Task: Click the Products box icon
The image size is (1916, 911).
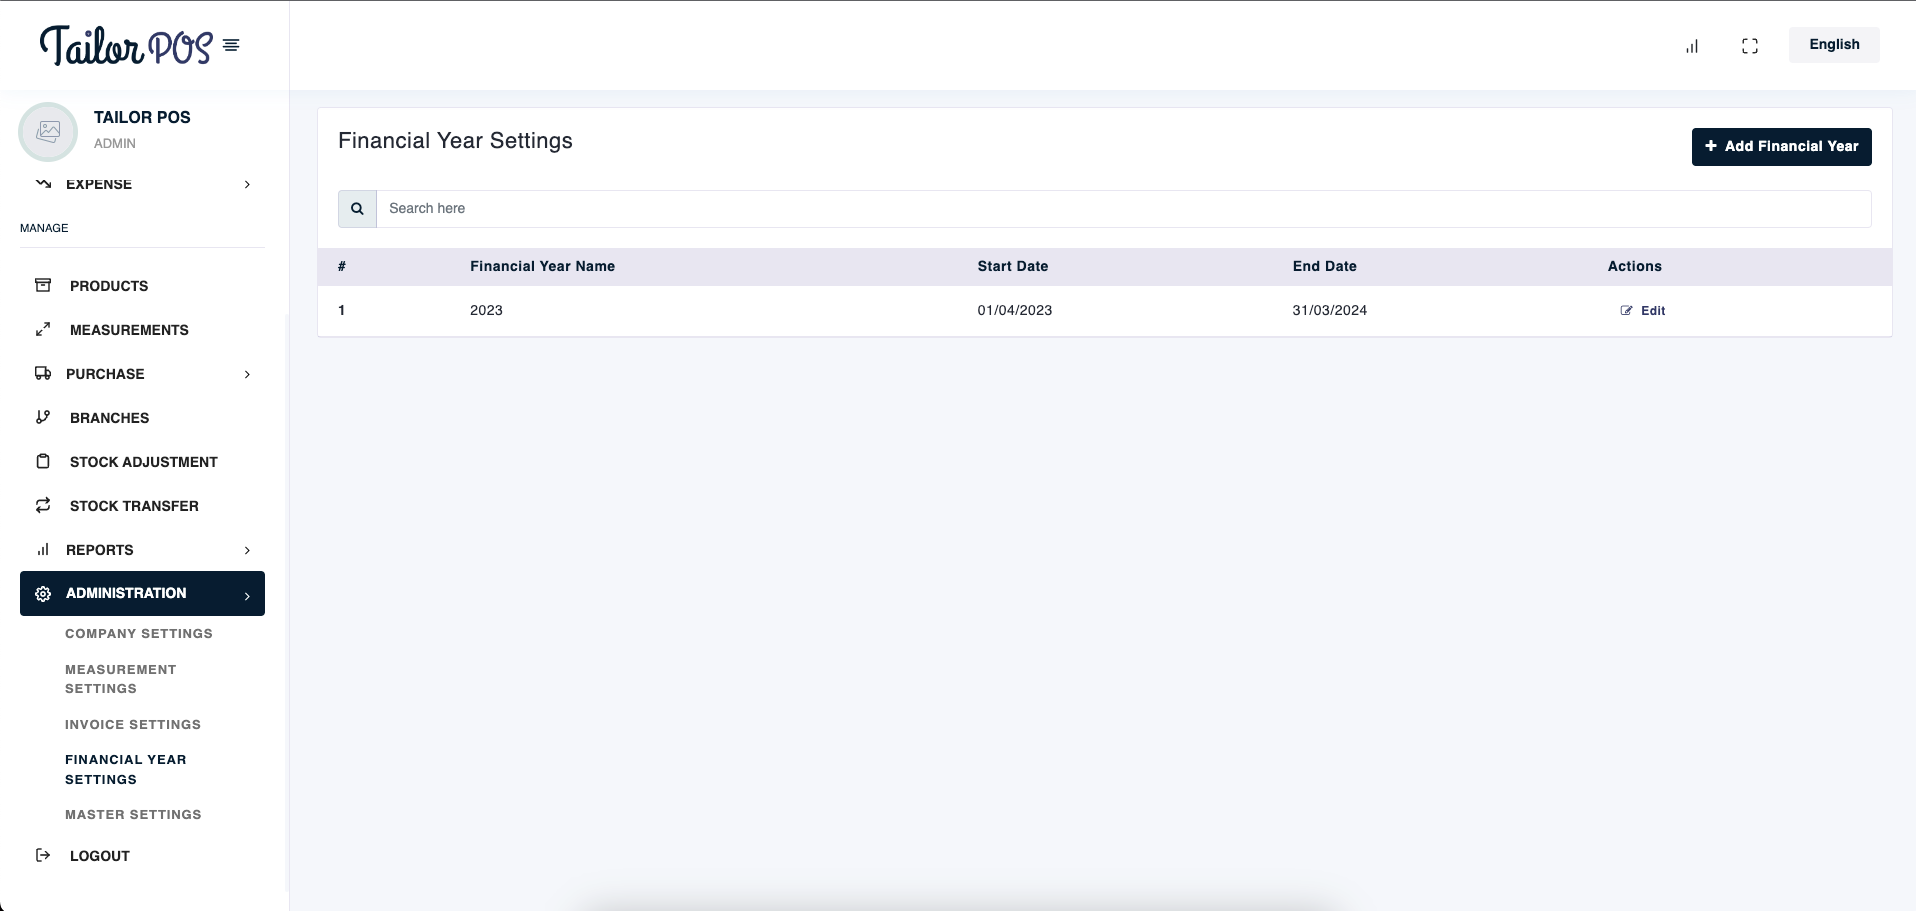Action: click(43, 285)
